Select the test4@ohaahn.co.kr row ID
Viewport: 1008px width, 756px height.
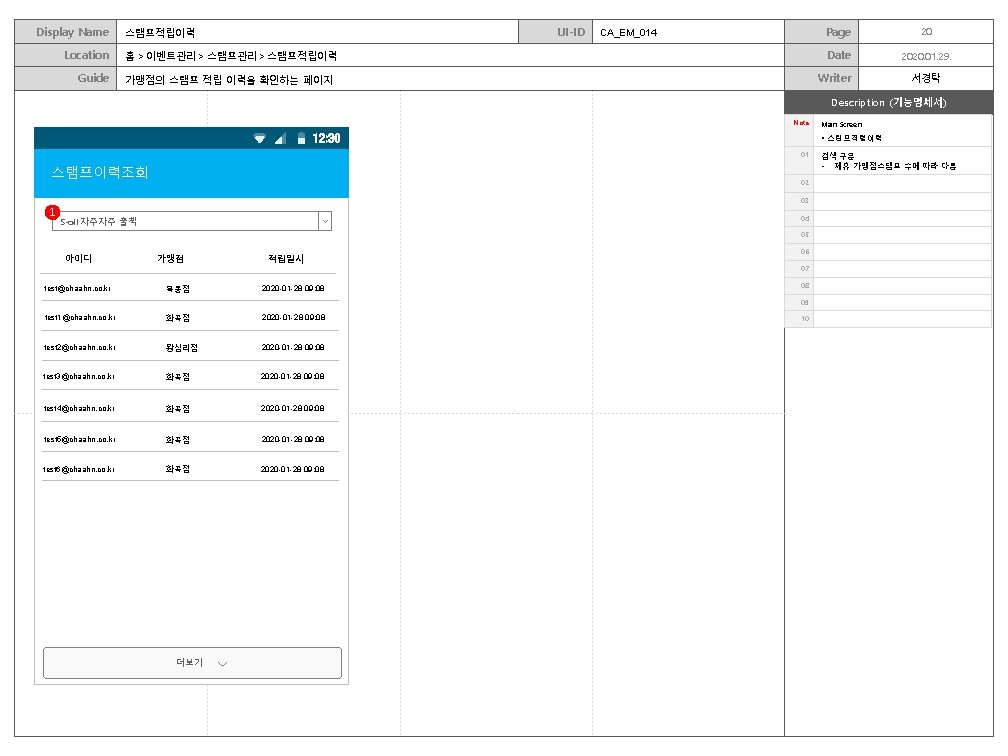pos(79,408)
